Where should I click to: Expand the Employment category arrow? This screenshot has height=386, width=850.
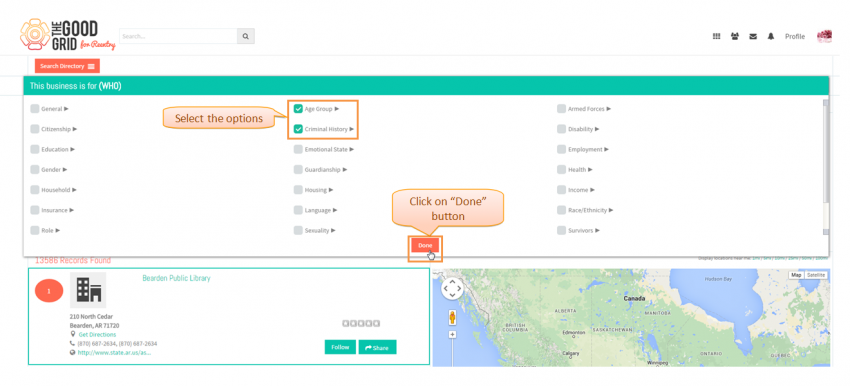[x=606, y=149]
